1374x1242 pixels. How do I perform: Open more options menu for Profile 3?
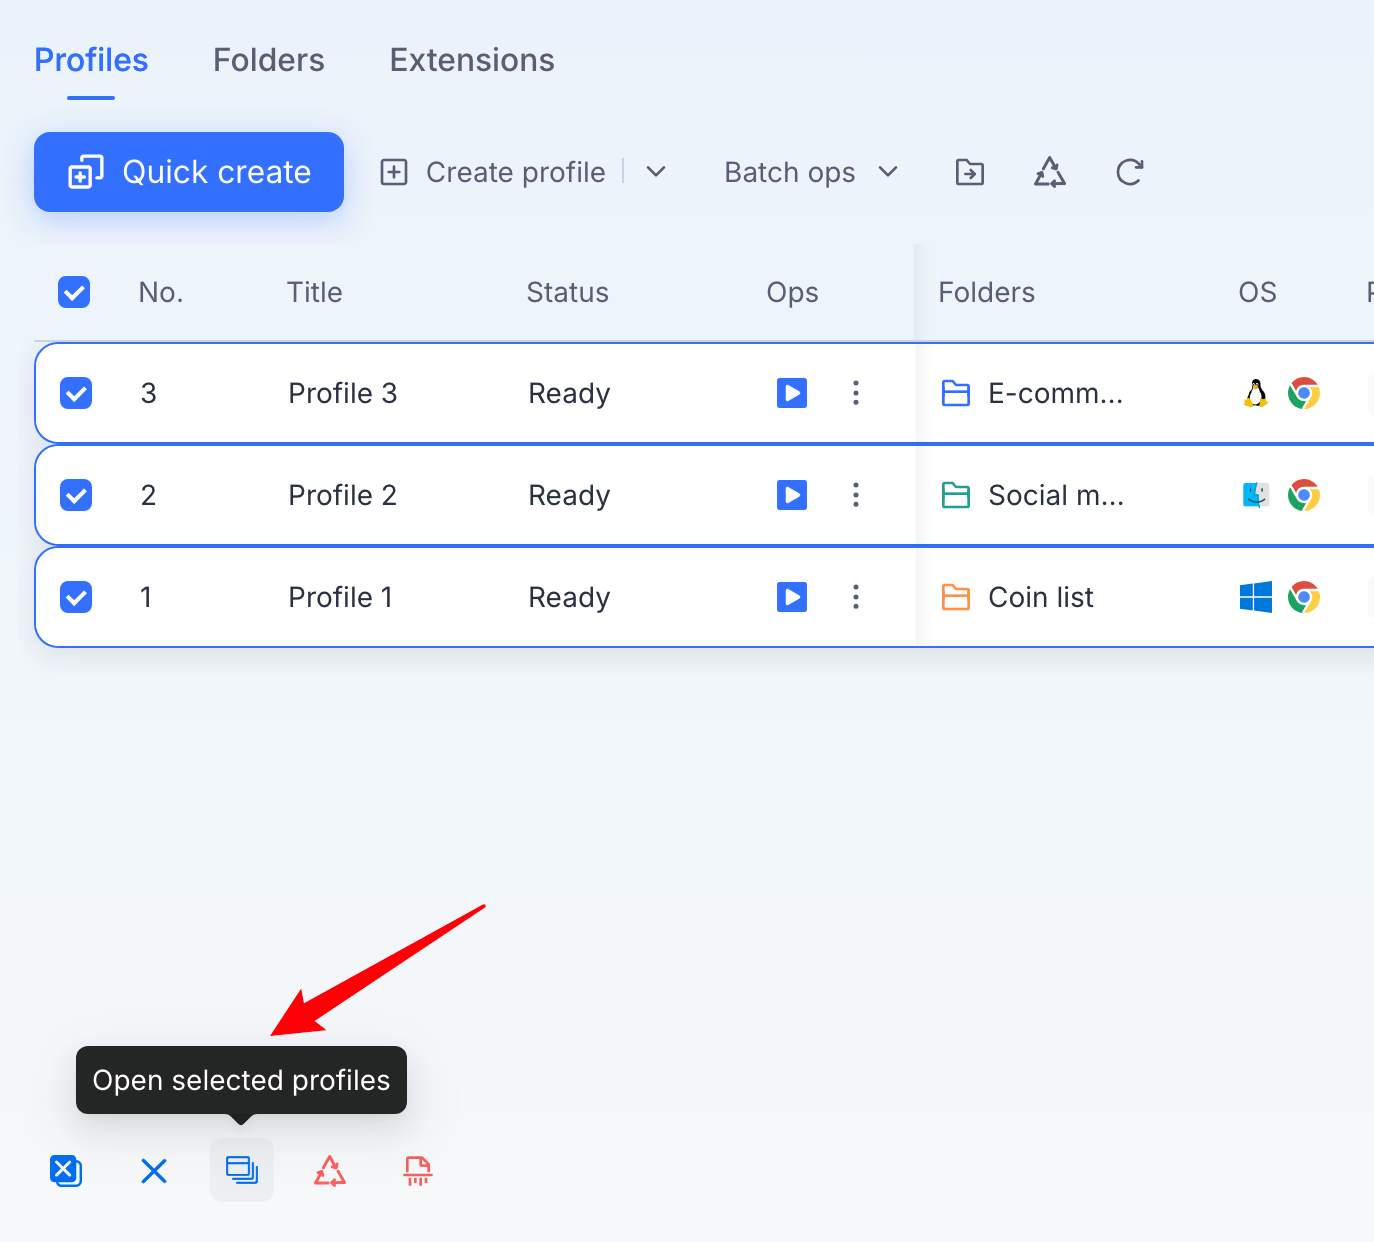[856, 393]
